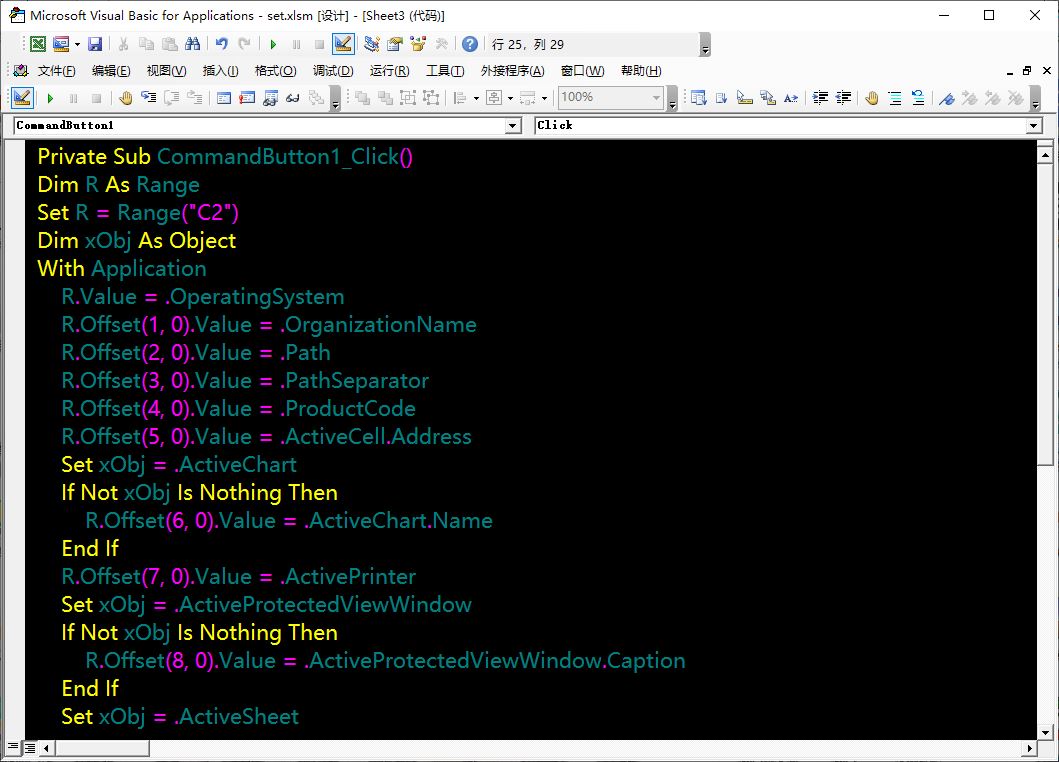Open the 调试(D) debug menu

[x=333, y=71]
